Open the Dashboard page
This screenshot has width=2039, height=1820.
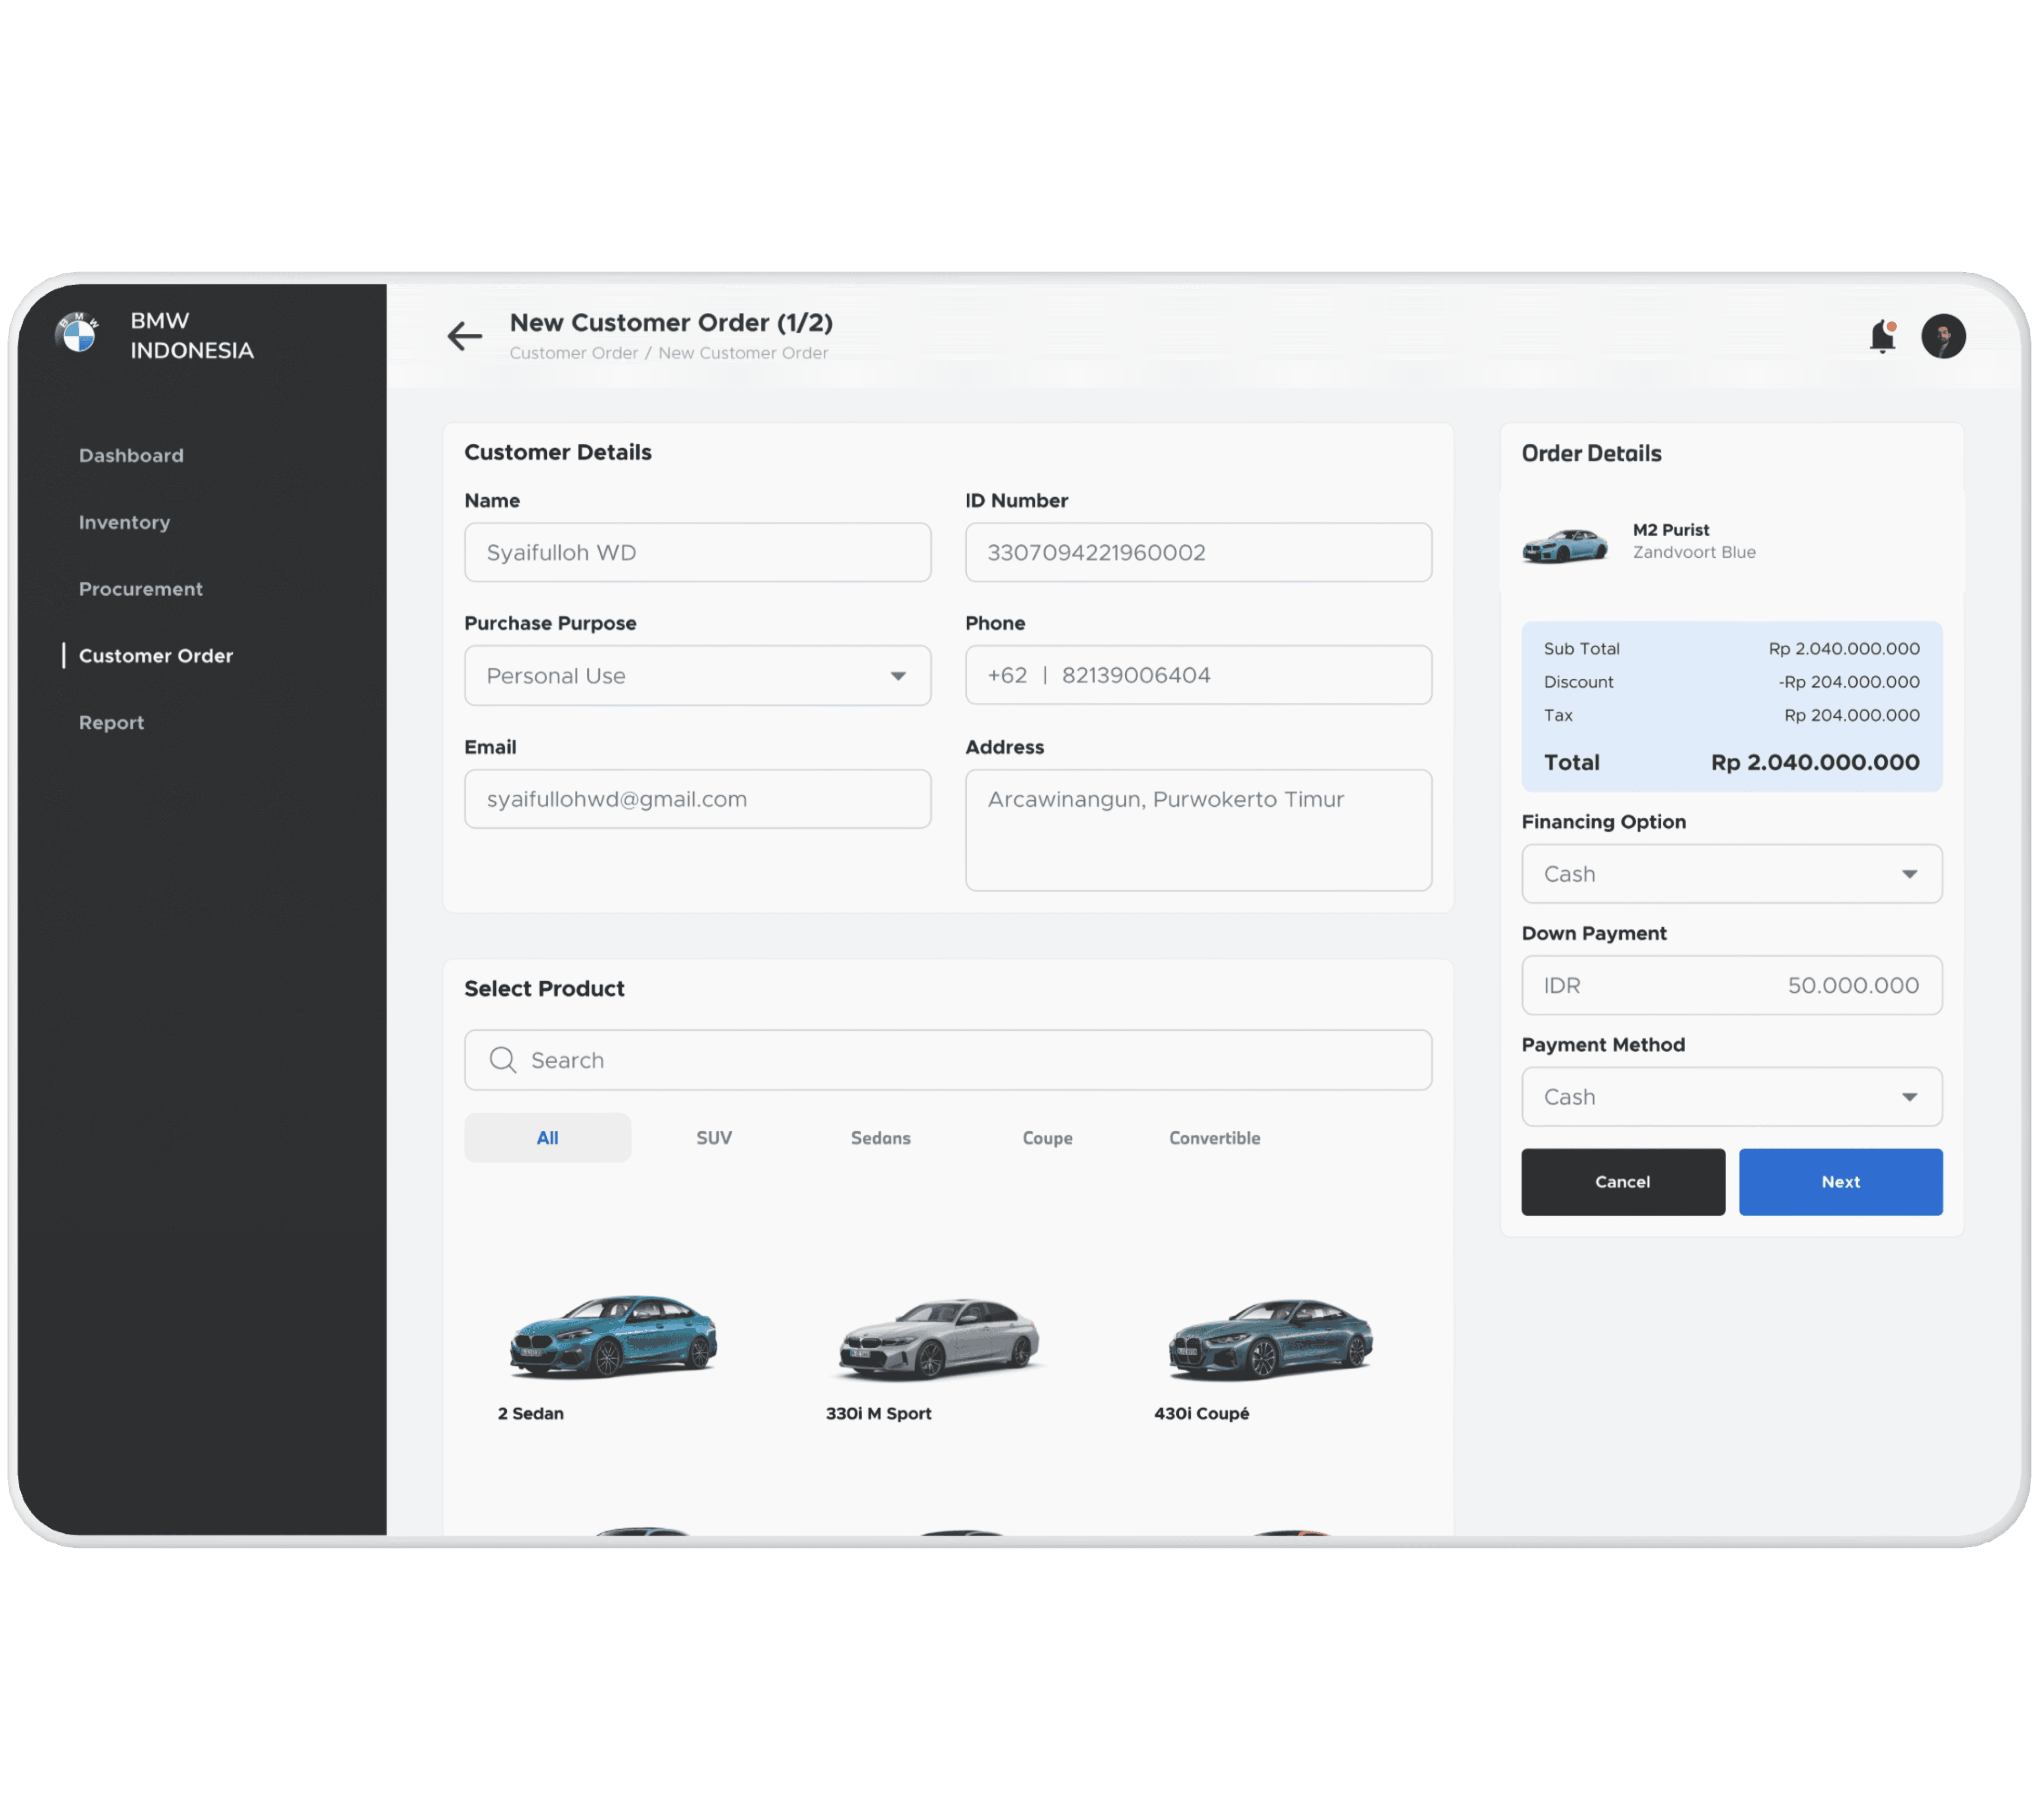[x=131, y=455]
